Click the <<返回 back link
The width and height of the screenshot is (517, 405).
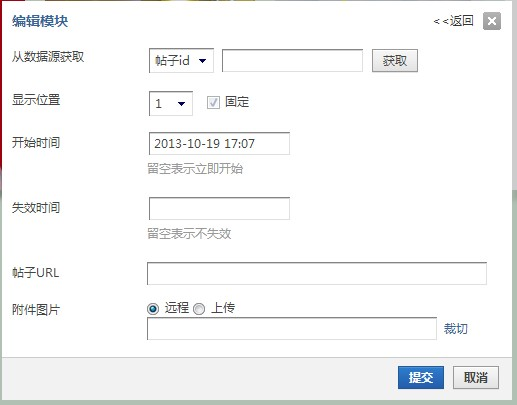[x=453, y=21]
